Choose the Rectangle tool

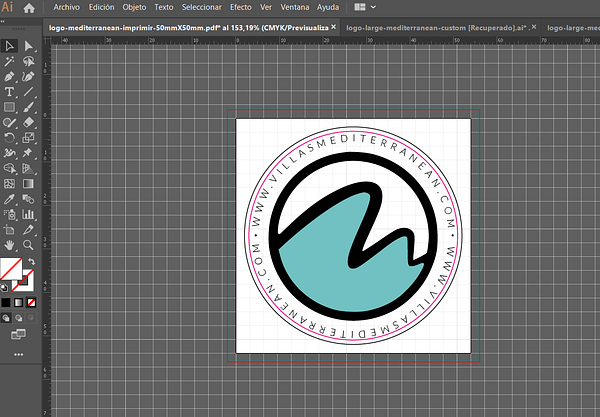[x=9, y=106]
